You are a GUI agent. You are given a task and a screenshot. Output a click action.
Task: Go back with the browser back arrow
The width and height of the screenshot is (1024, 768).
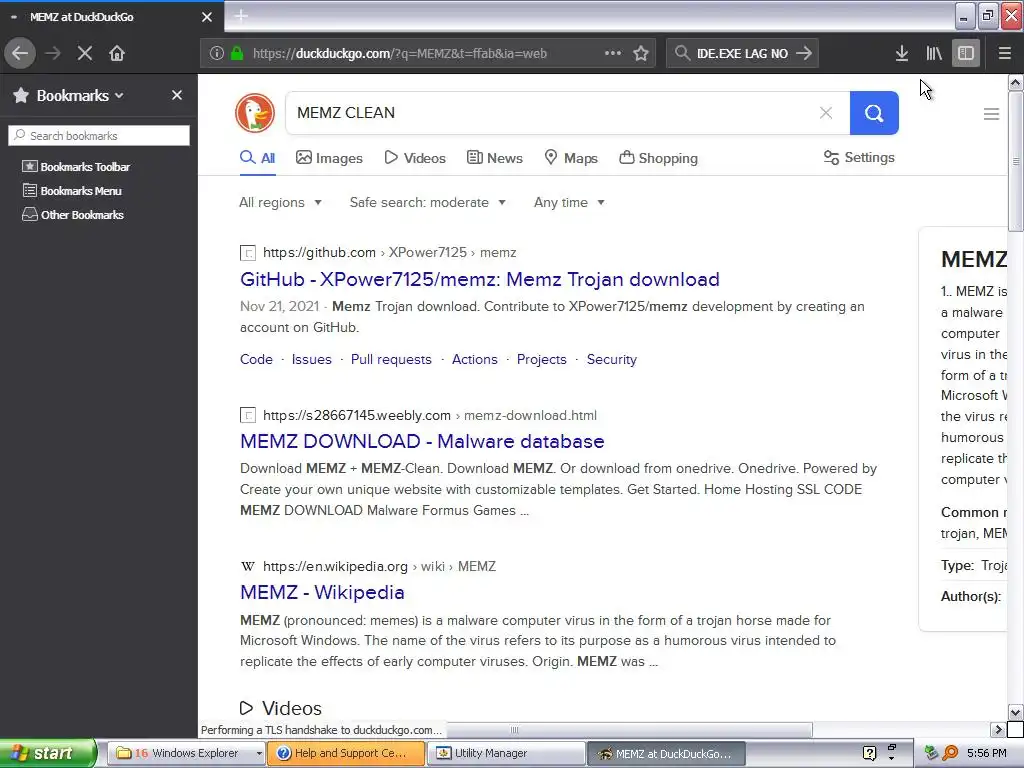[20, 53]
